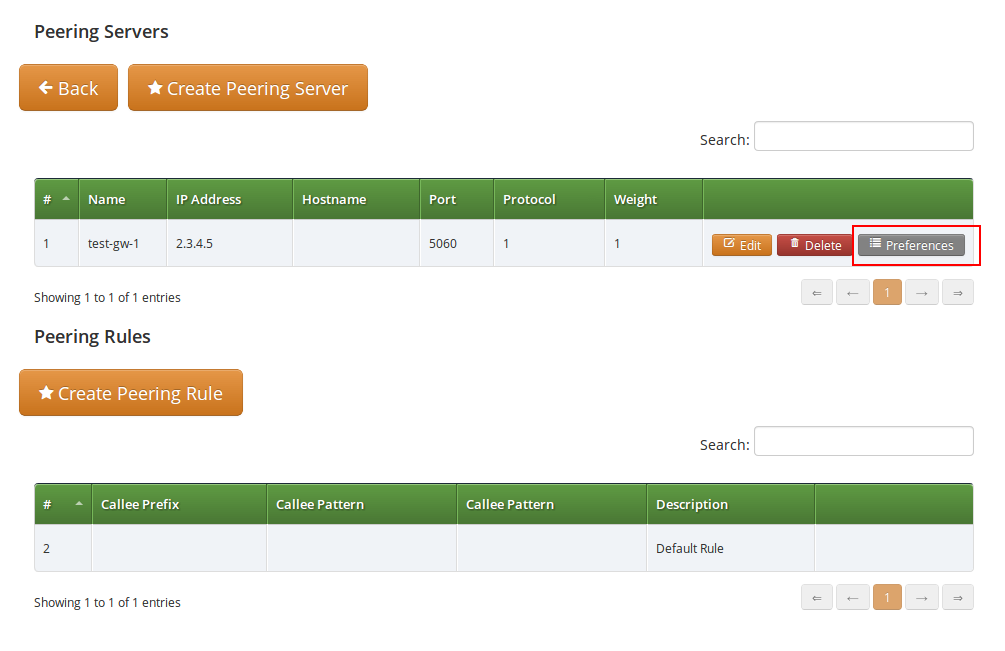
Task: Edit the test-gw-1 peering server
Action: (x=741, y=245)
